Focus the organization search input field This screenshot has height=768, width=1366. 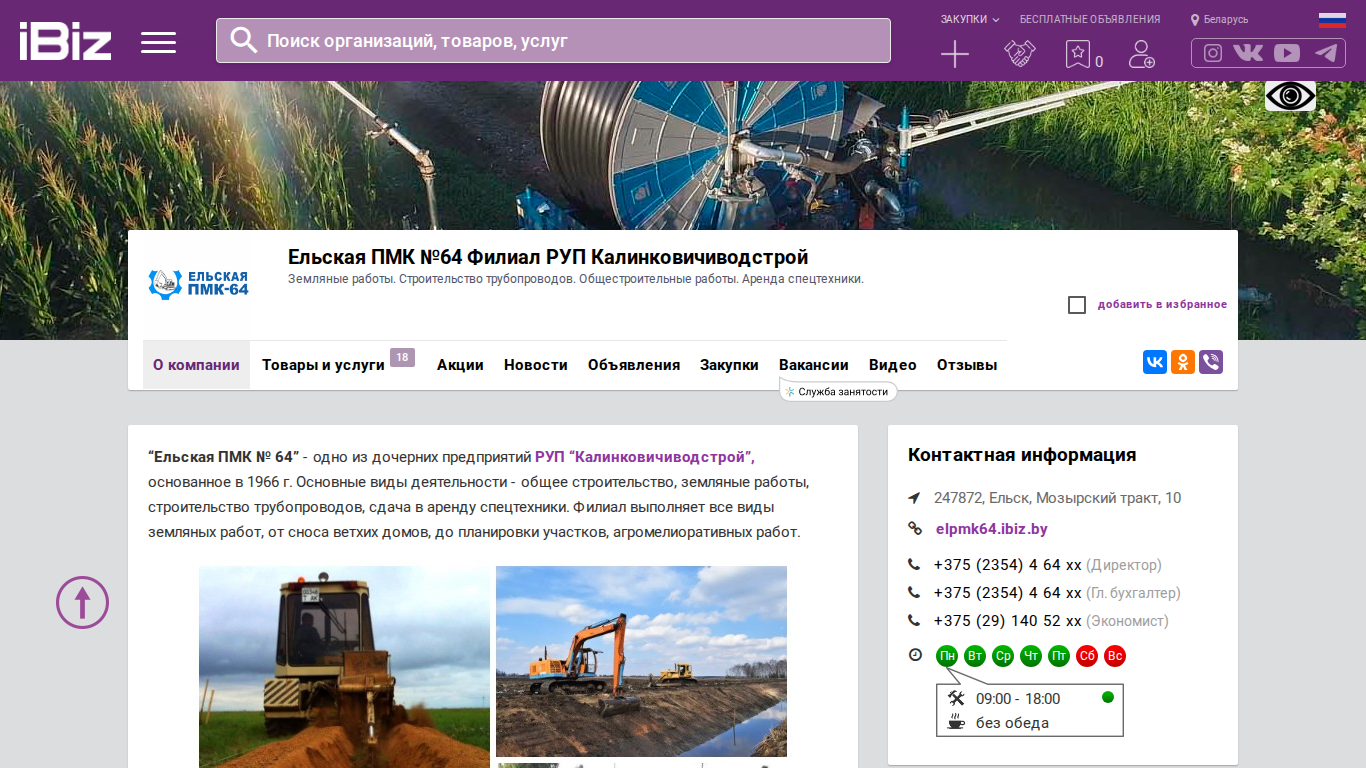click(553, 40)
